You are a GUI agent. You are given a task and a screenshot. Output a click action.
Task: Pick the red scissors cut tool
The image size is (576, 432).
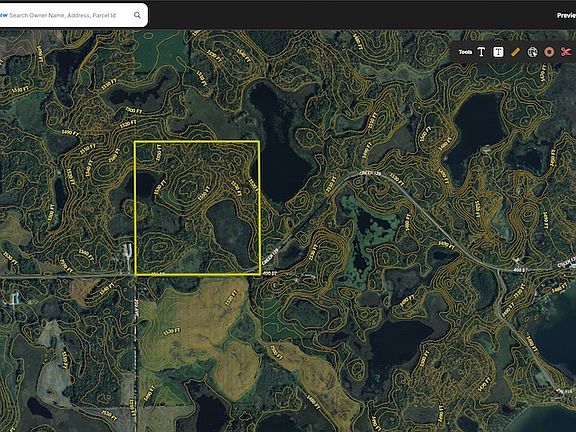pos(566,52)
